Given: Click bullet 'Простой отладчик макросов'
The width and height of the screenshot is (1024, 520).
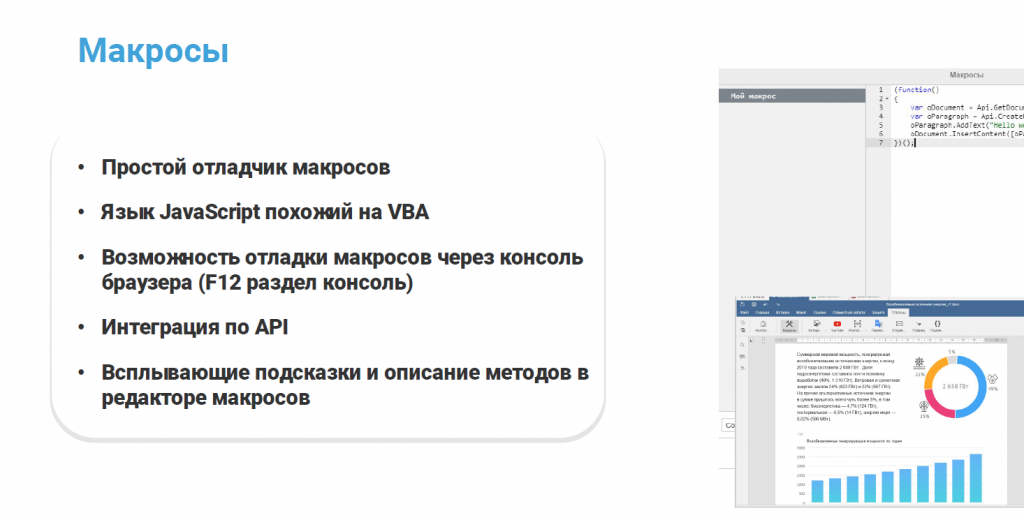Looking at the screenshot, I should point(246,167).
